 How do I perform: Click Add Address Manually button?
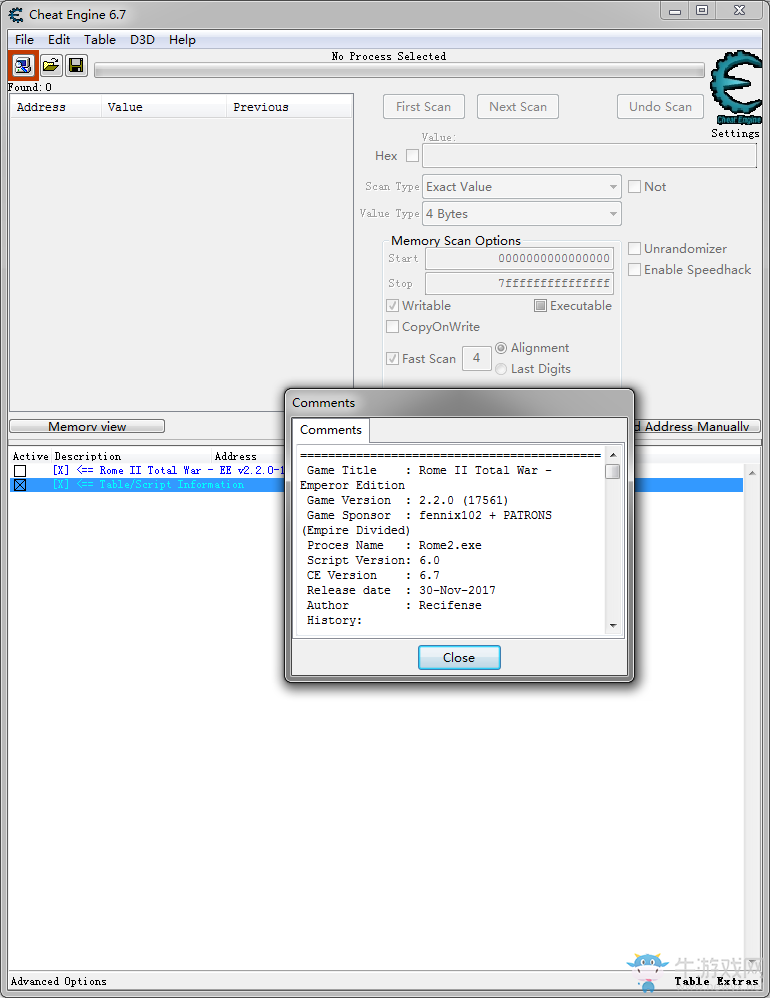(x=697, y=426)
